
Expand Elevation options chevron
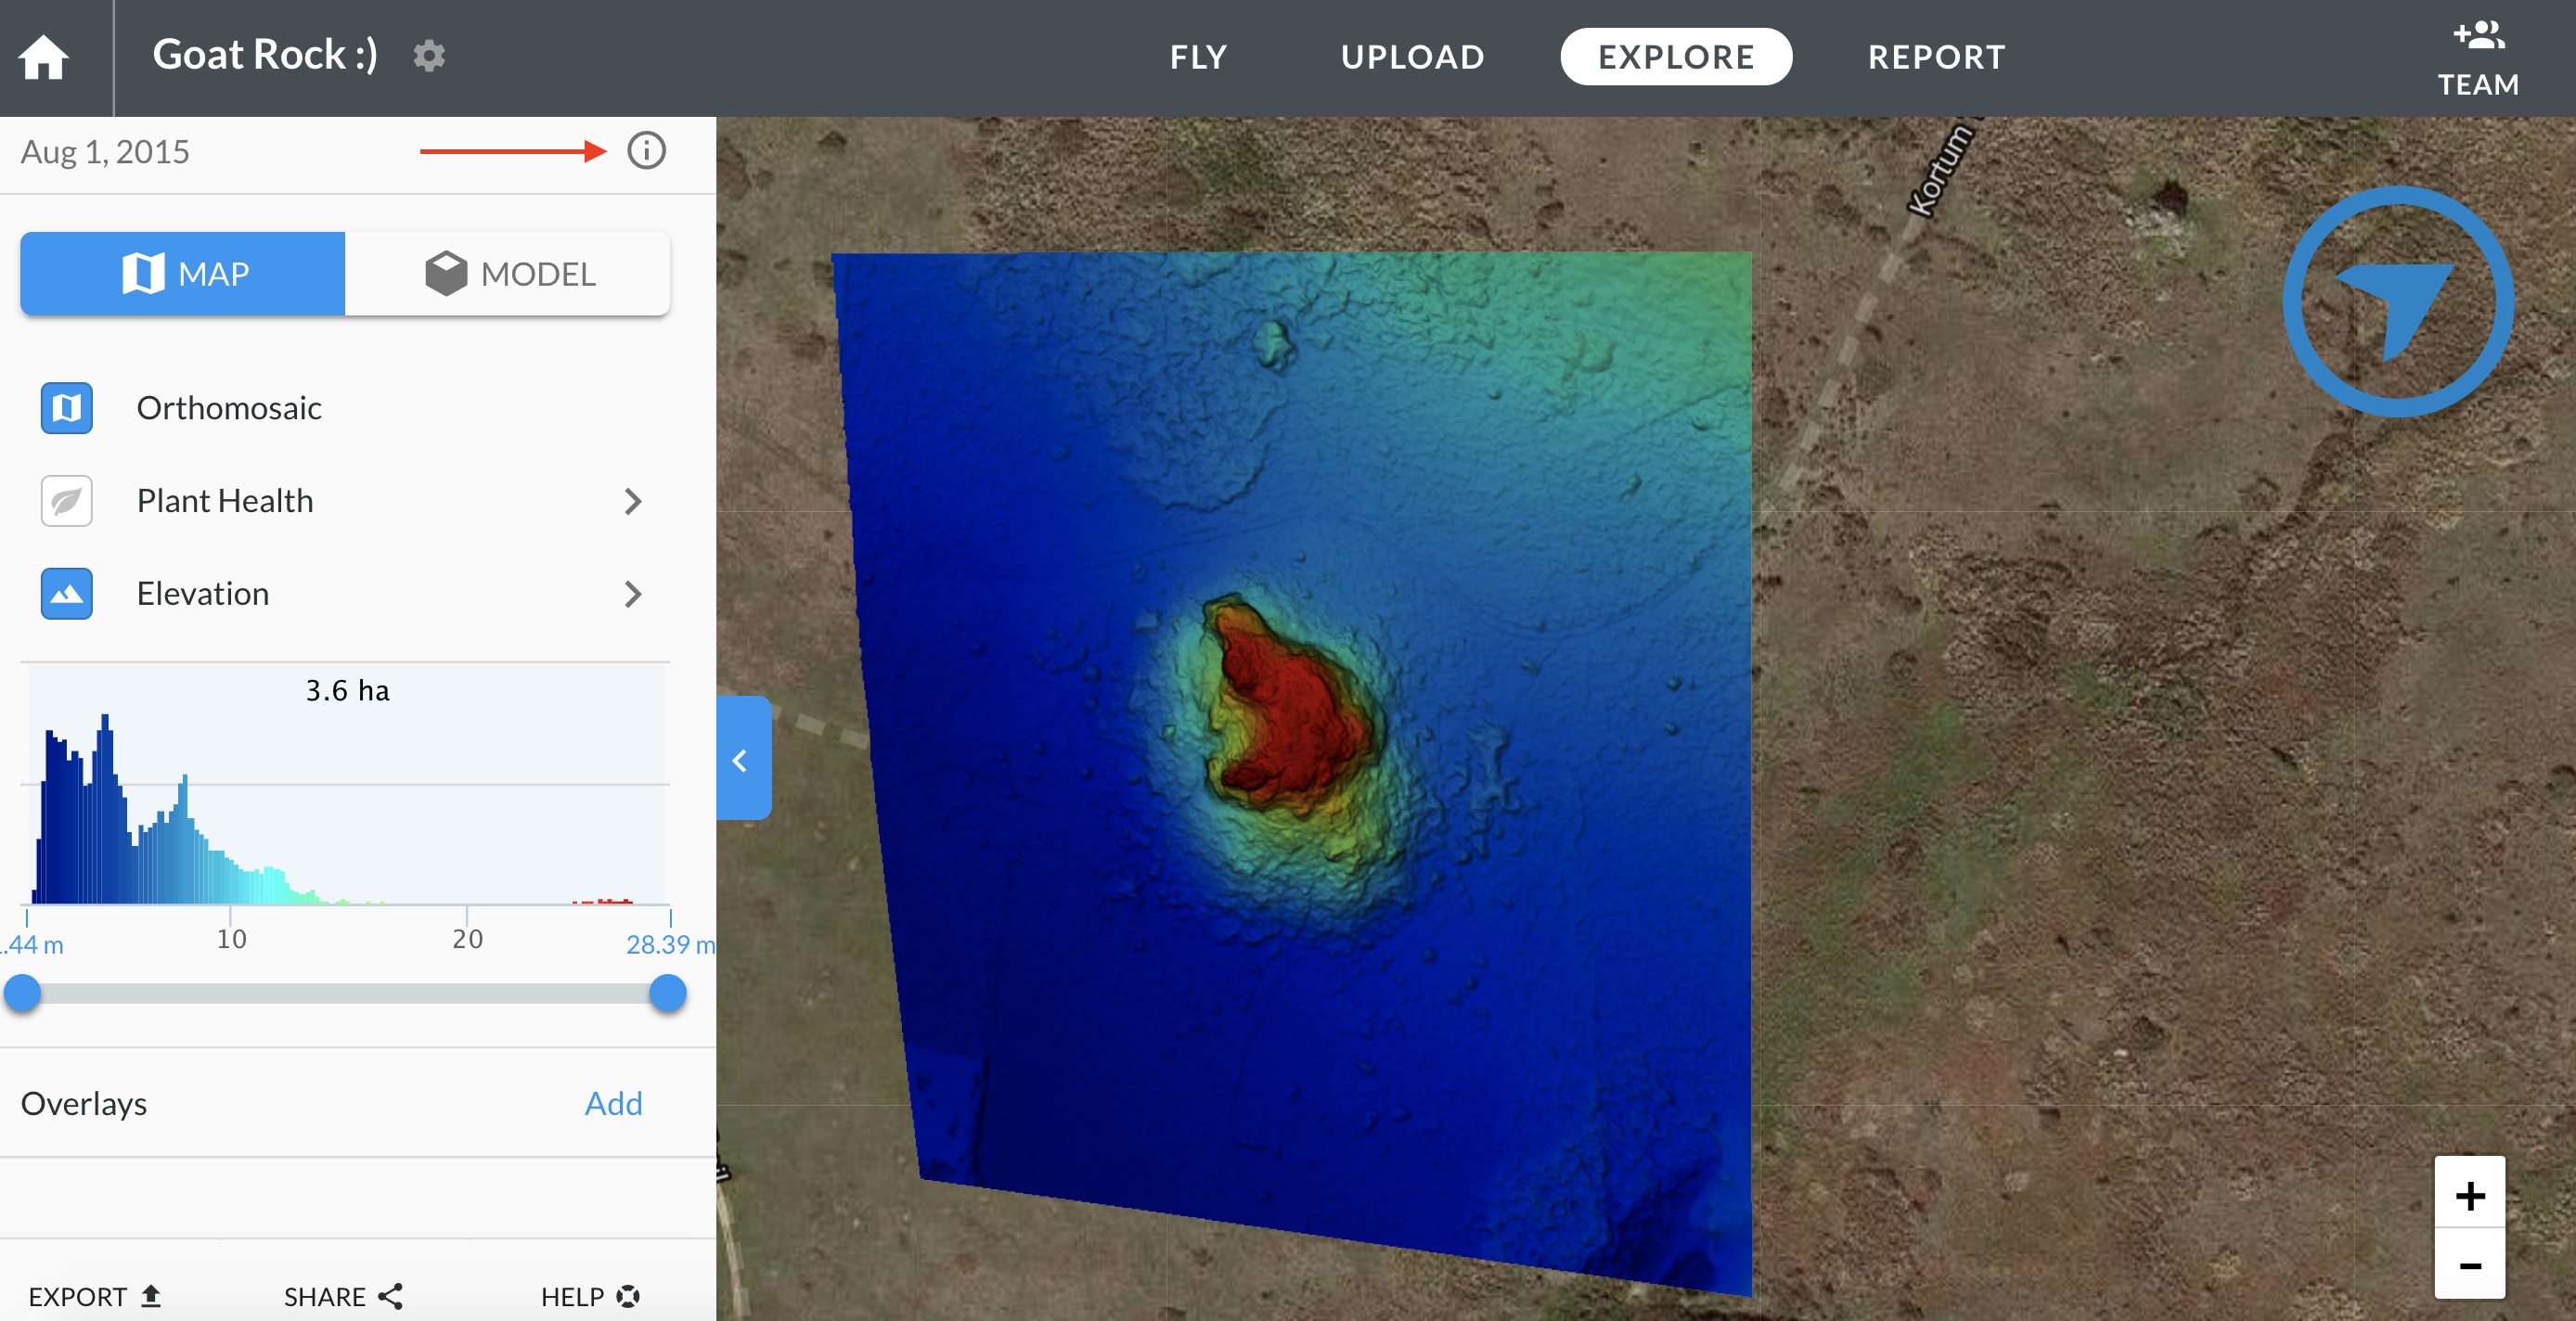[x=632, y=594]
